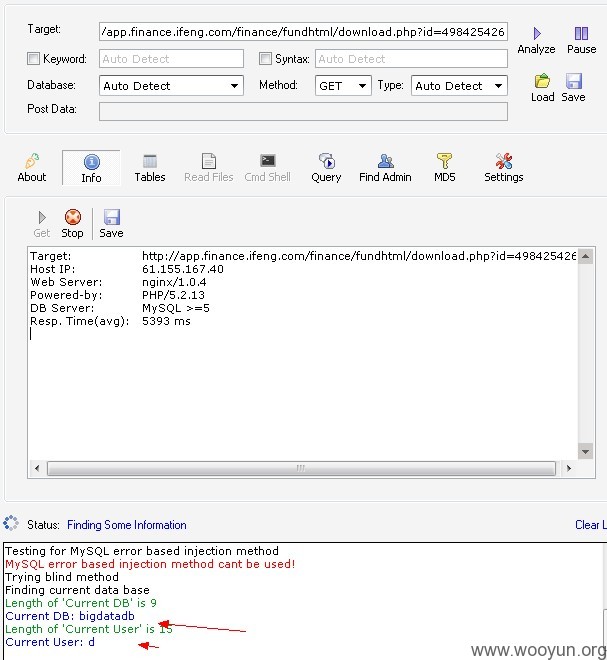Screen dimensions: 607x660
Task: Stop the information retrieval
Action: (72, 224)
